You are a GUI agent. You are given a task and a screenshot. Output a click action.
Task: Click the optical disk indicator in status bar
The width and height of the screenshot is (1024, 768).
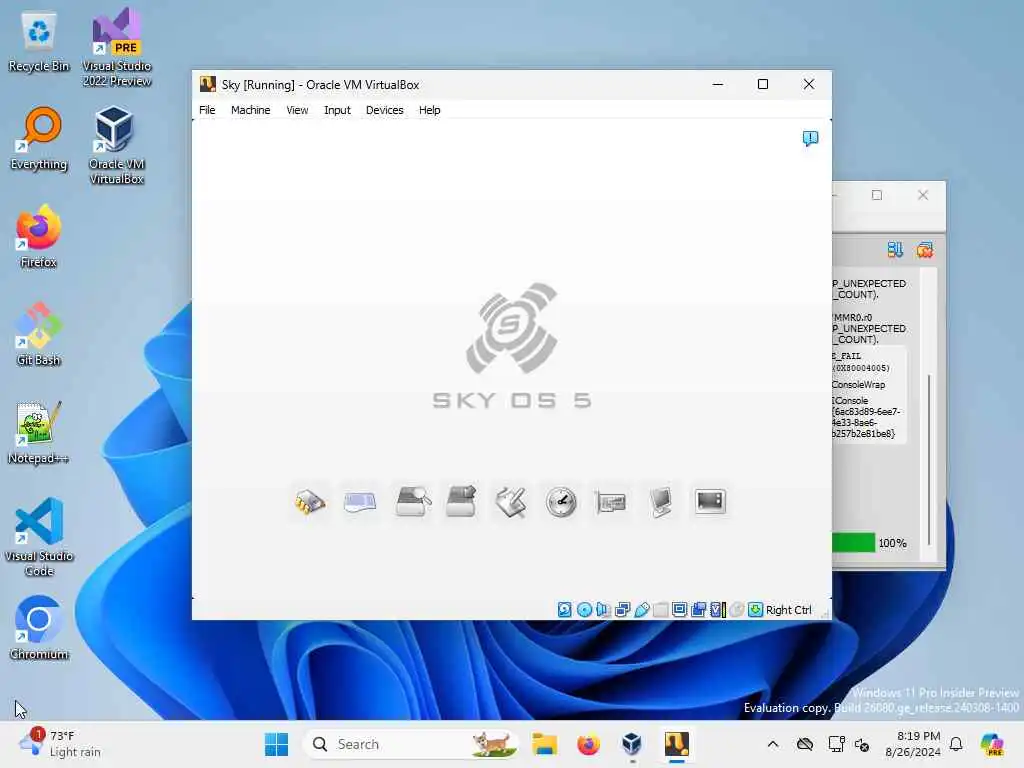(584, 609)
